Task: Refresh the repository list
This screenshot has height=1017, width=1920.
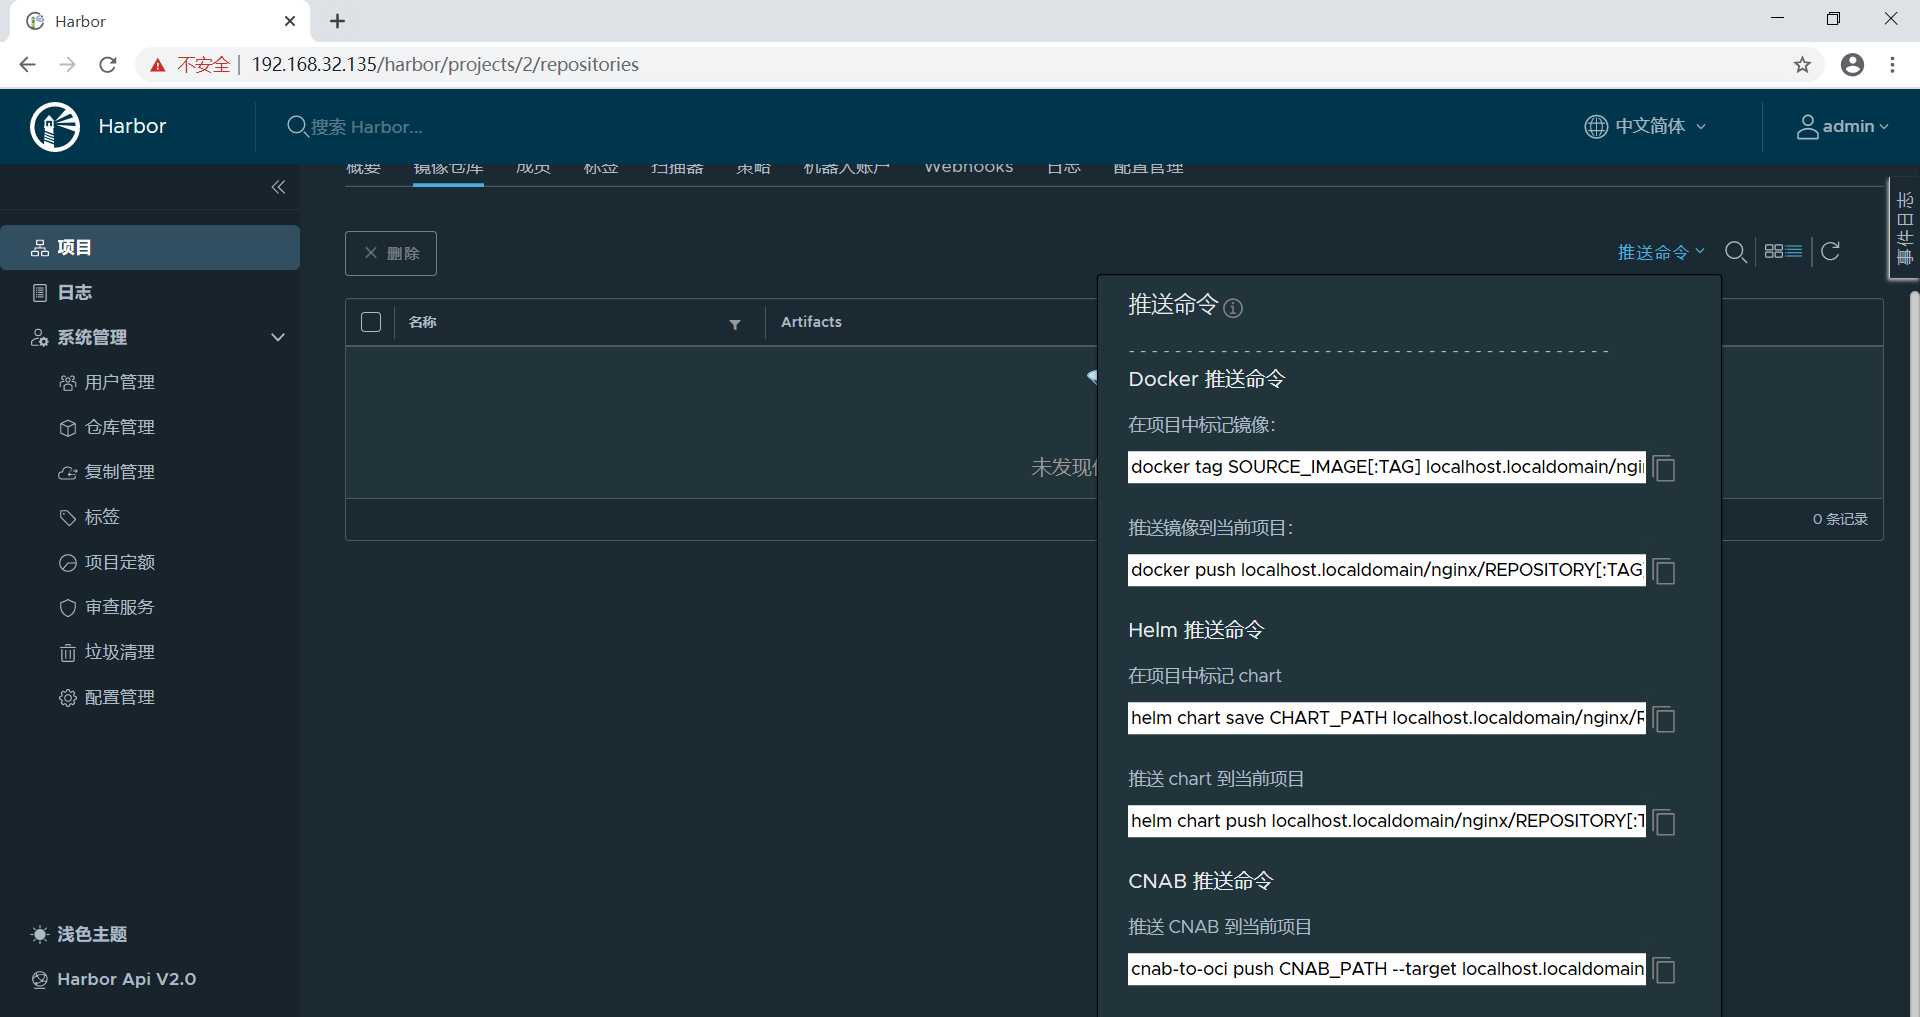Action: (1830, 252)
